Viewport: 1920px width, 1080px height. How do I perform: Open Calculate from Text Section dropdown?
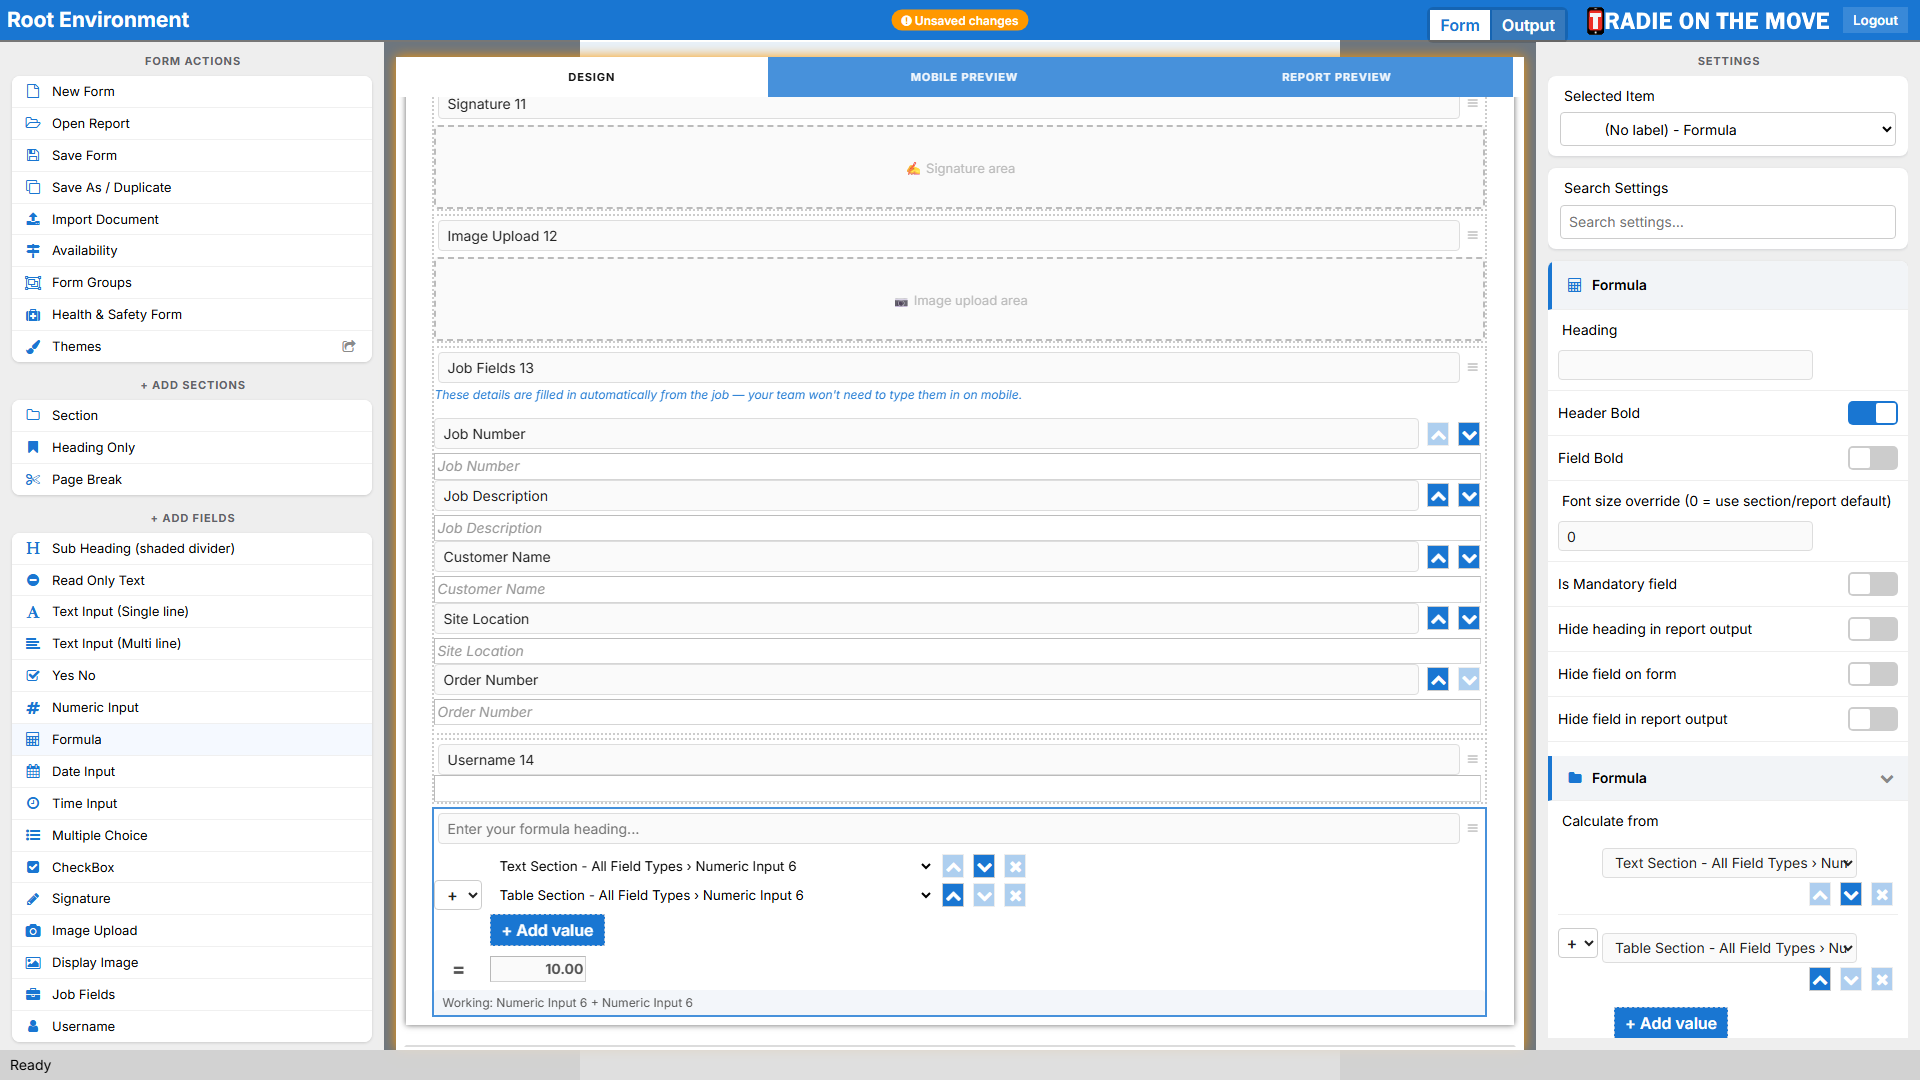tap(1729, 863)
